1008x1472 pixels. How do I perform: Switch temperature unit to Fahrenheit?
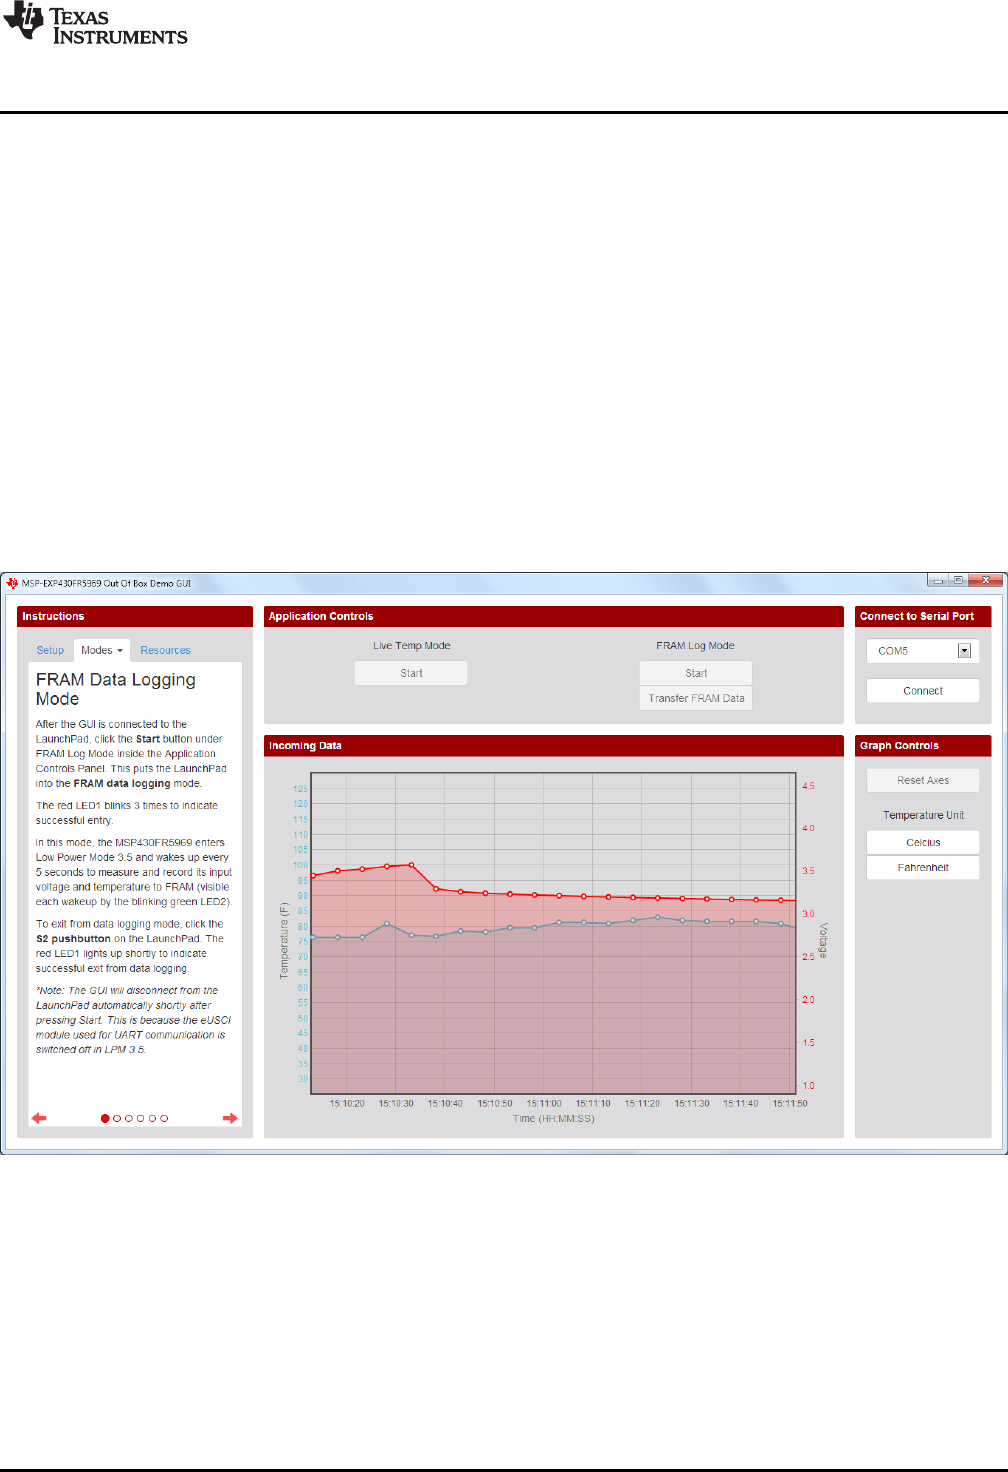(923, 867)
